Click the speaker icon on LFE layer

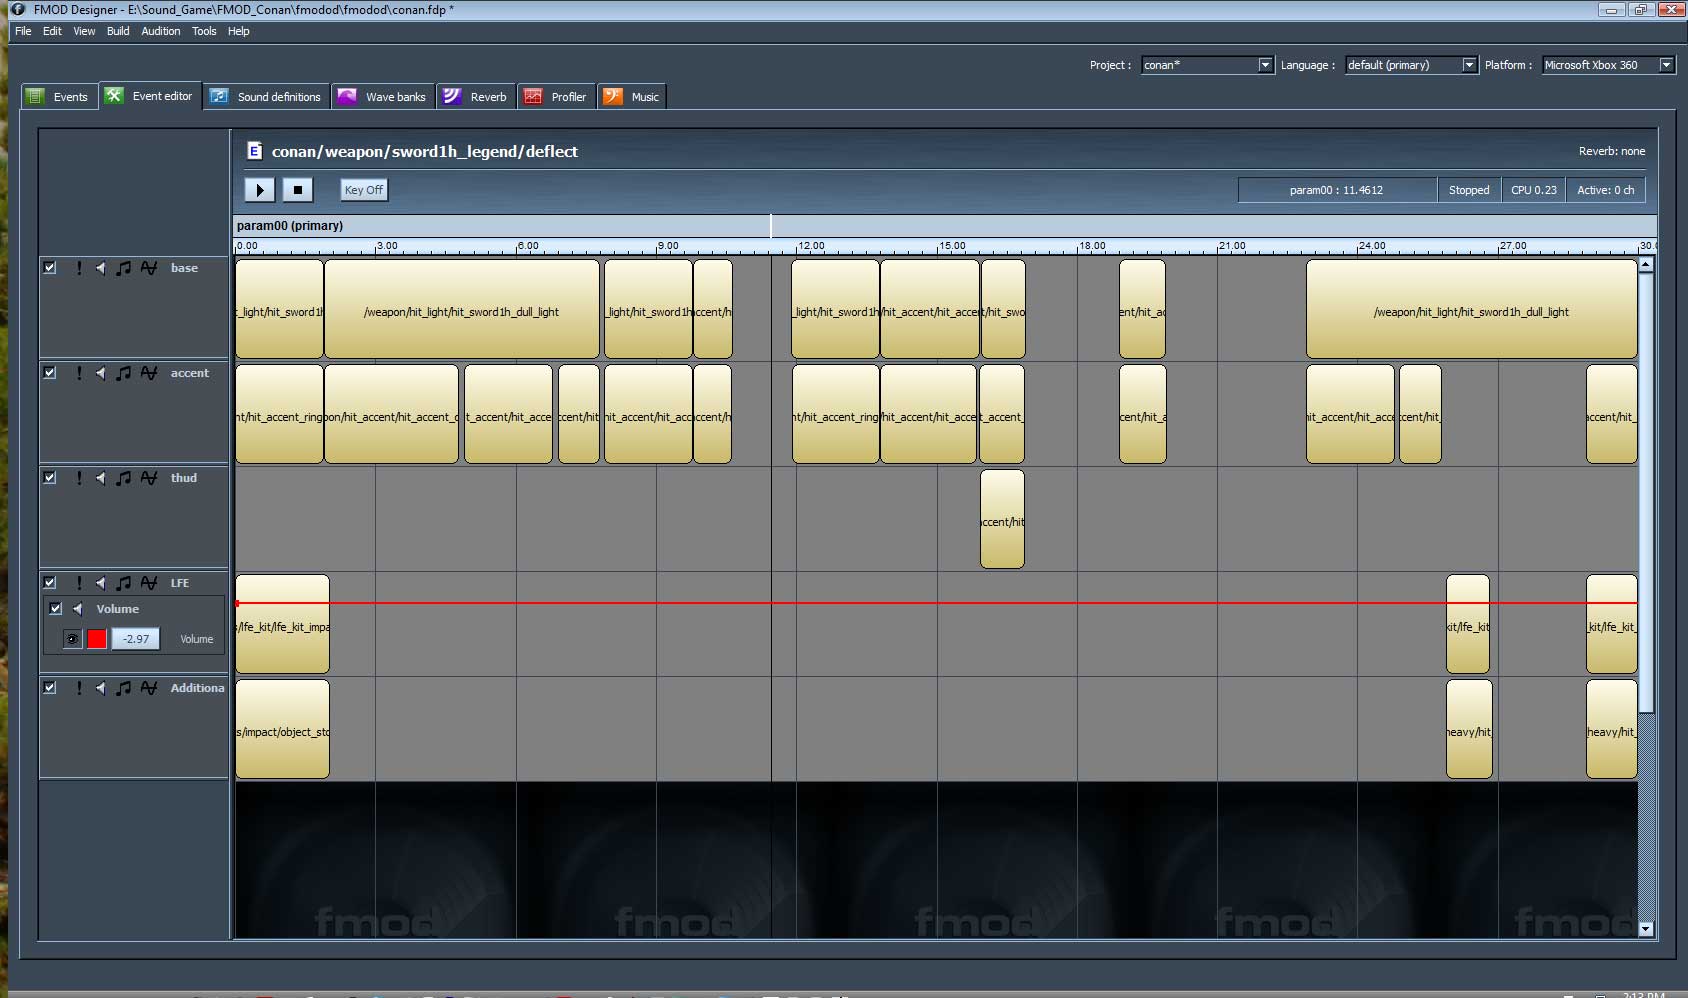coord(100,583)
